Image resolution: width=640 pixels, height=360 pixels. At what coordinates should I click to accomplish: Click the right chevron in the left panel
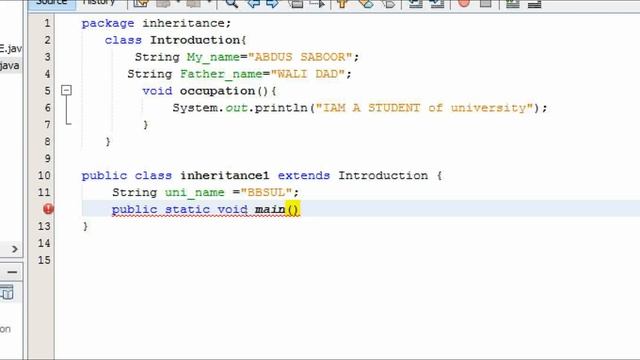coord(15,249)
